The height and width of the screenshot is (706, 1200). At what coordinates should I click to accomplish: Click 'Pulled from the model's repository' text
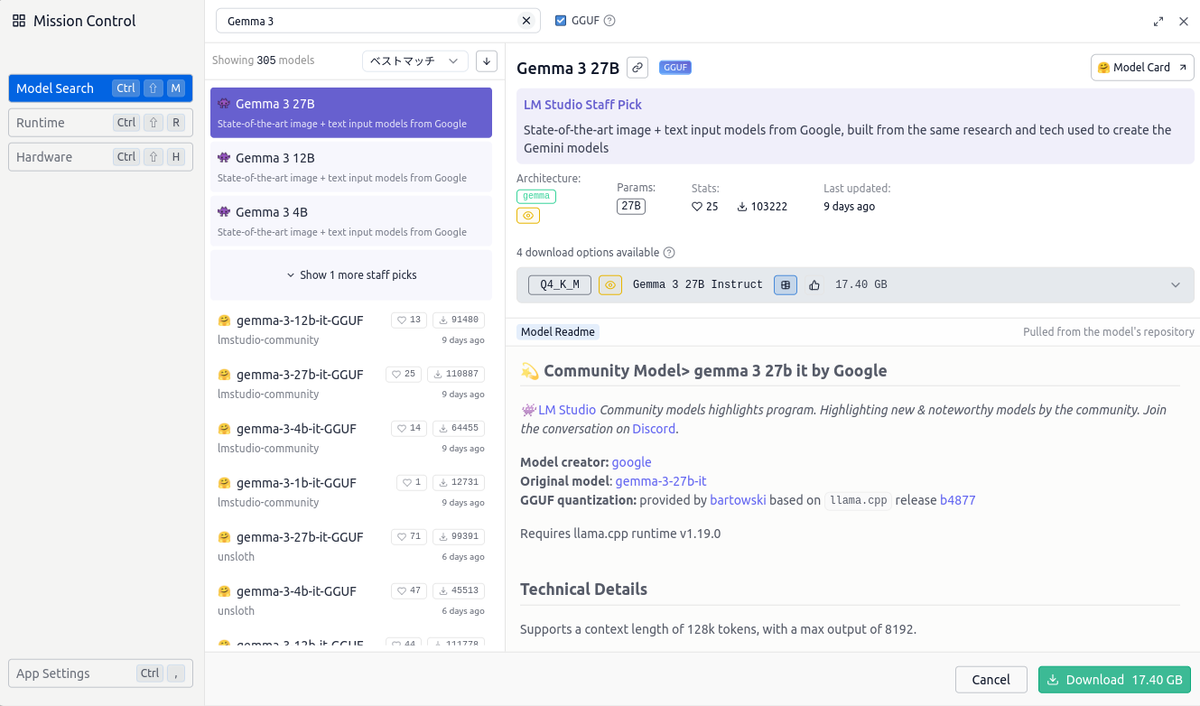[1108, 332]
